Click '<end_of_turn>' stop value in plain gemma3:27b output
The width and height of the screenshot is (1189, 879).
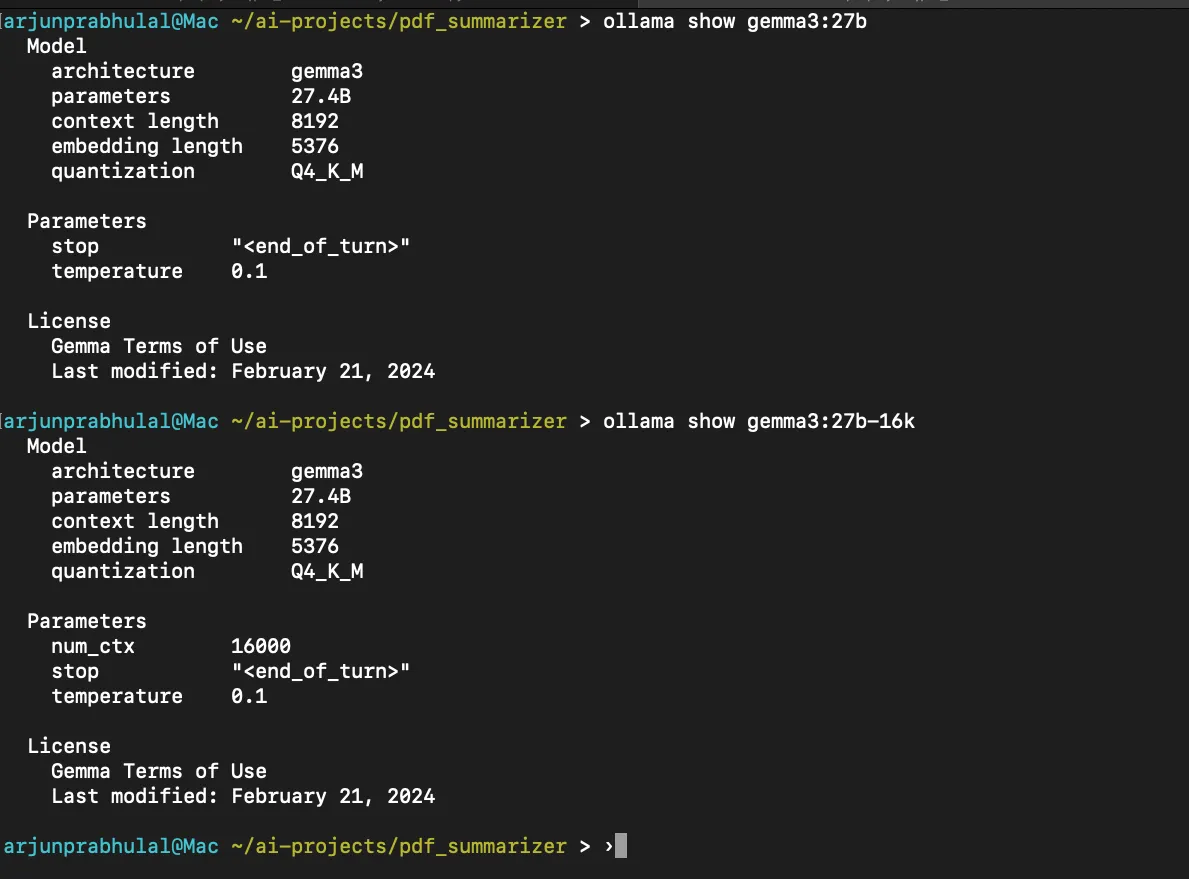coord(321,246)
